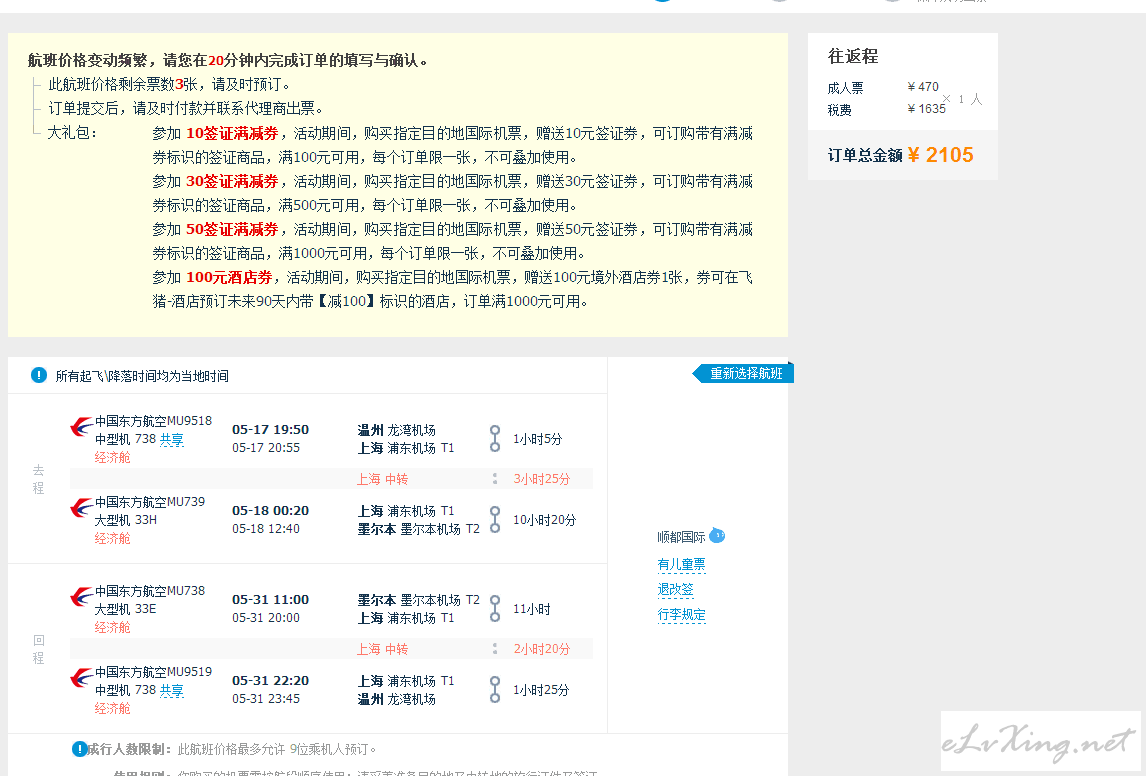
Task: Click the blue info icon beside 成行人数限制
Action: click(79, 749)
